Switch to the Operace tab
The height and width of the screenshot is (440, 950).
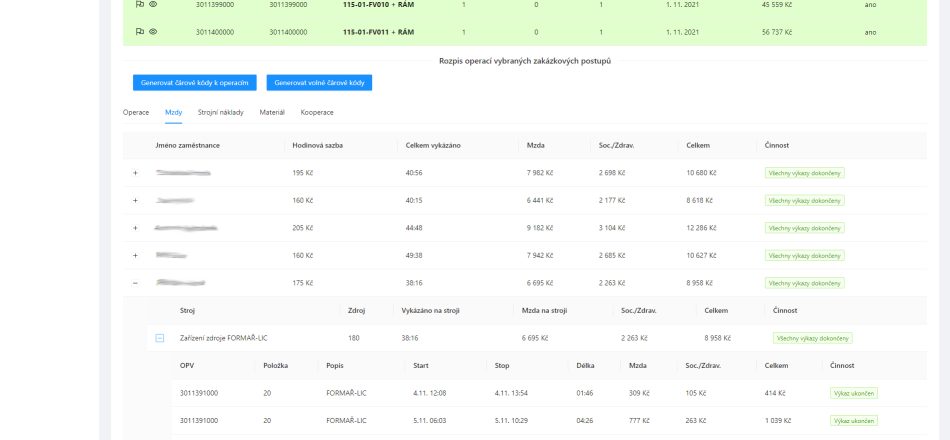pos(136,113)
